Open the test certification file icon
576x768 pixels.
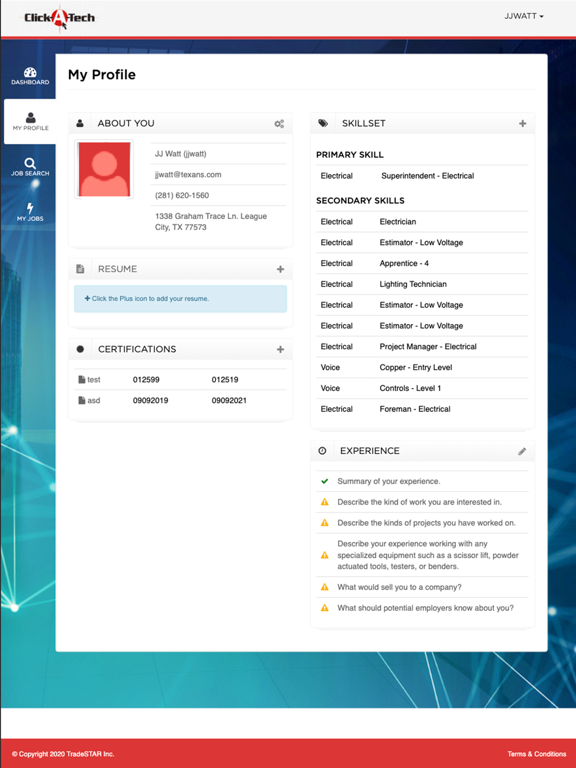click(82, 380)
